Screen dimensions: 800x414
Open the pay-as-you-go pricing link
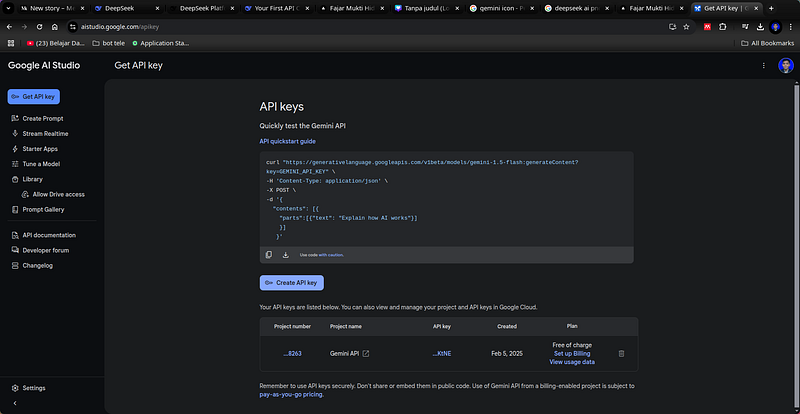[291, 394]
